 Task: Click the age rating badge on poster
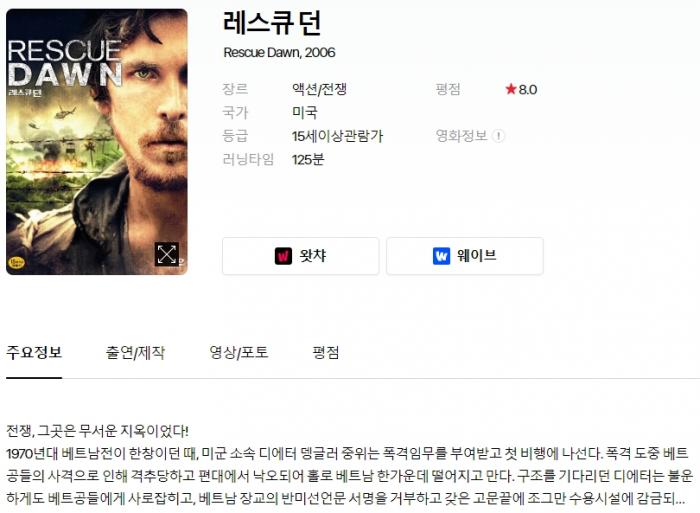click(17, 263)
